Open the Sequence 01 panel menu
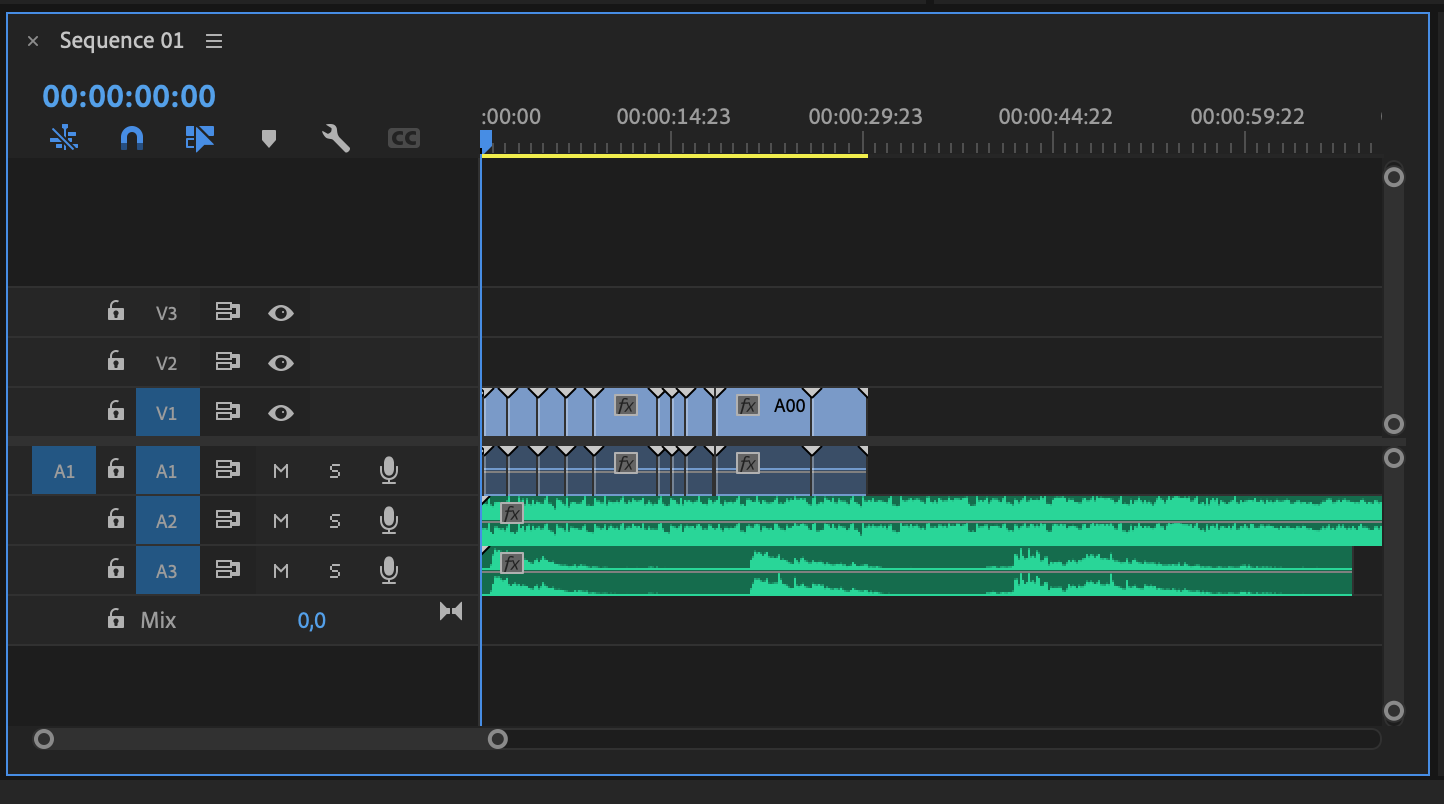This screenshot has width=1444, height=804. click(214, 41)
